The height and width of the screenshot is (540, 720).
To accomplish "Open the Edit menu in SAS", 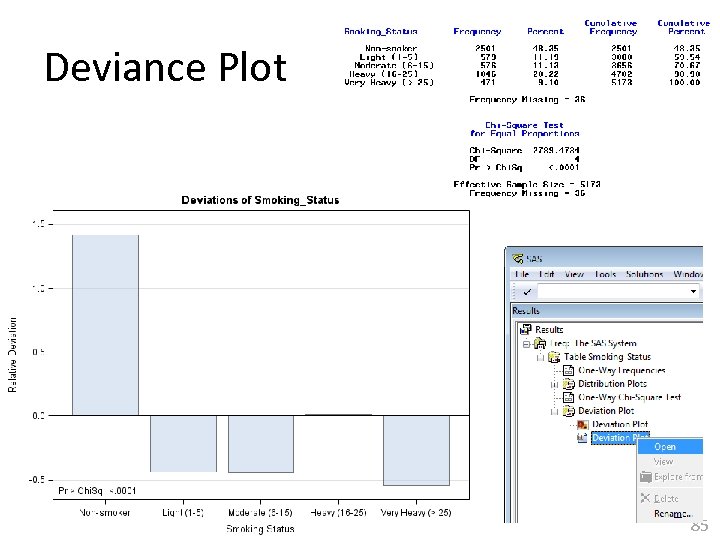I will click(x=546, y=274).
